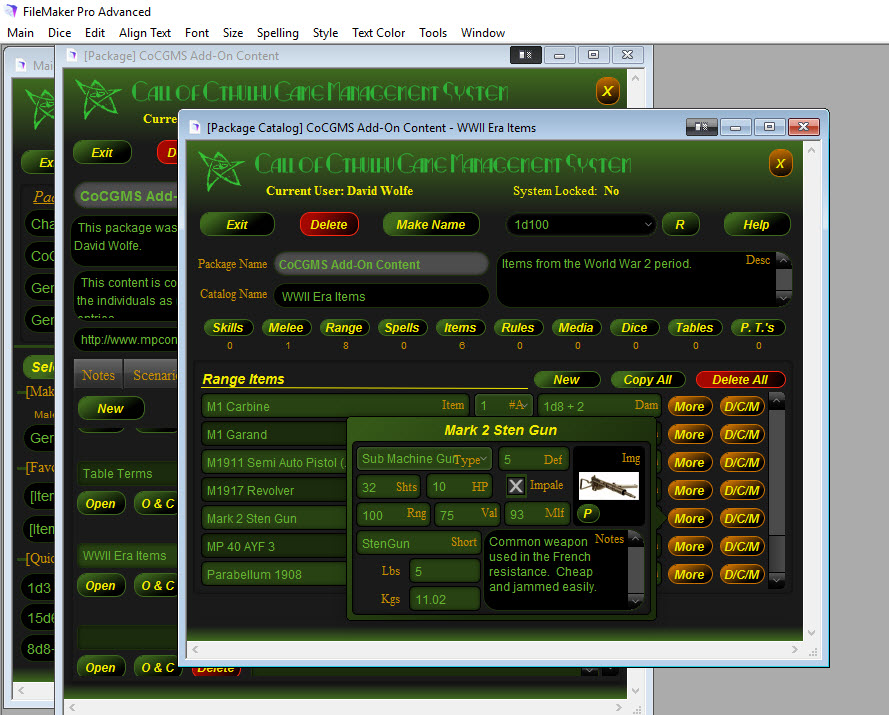Click the Cthulhu star logo in the Package Catalog window
Screen dimensions: 889x715
pos(221,170)
